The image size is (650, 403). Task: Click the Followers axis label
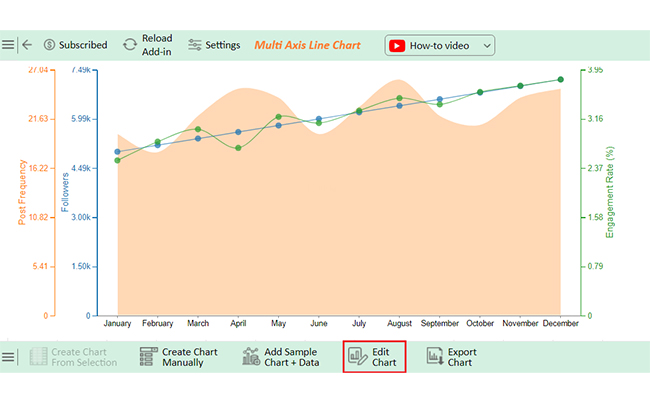click(65, 192)
